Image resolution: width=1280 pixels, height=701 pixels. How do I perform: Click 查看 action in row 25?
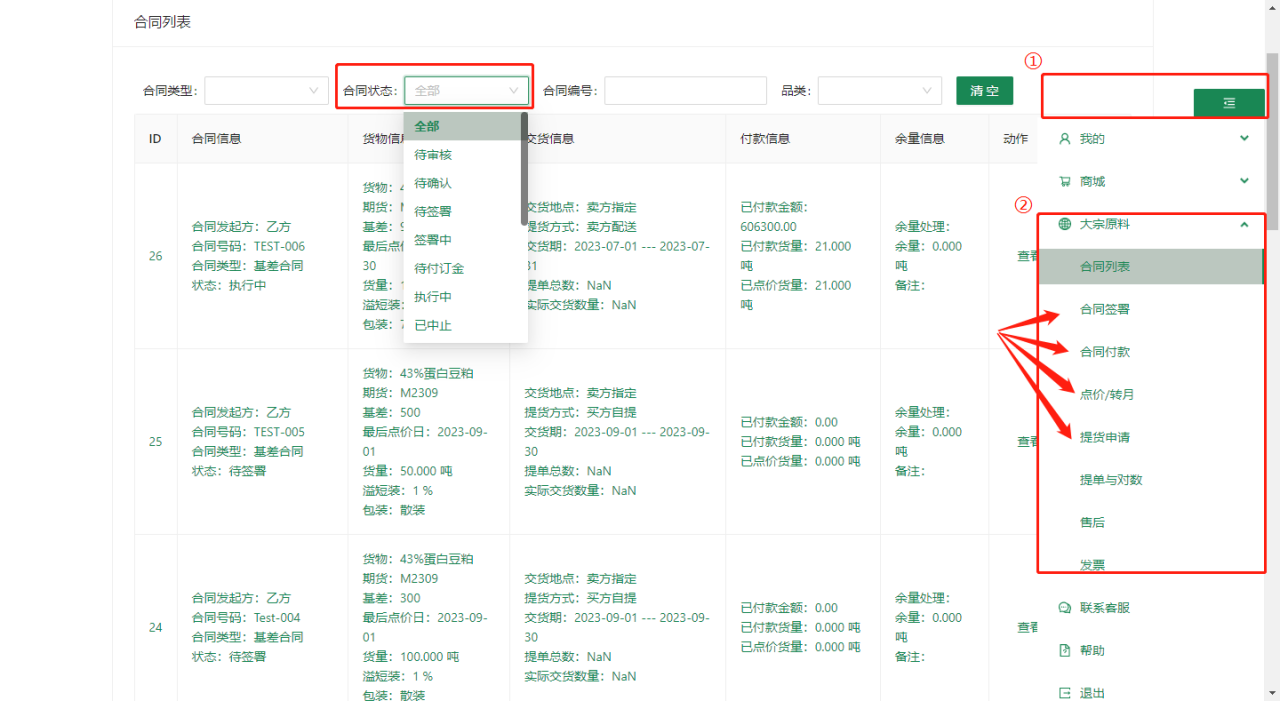[1028, 441]
